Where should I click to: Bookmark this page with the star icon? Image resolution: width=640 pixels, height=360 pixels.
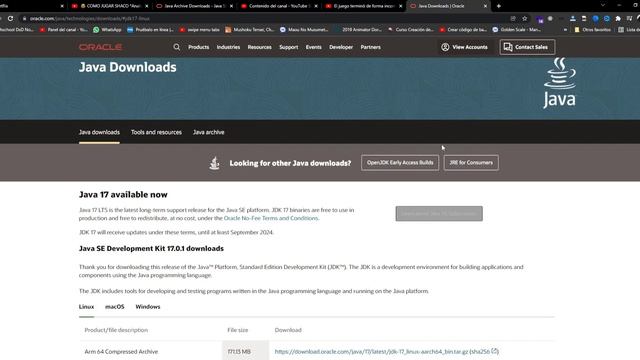click(x=524, y=18)
